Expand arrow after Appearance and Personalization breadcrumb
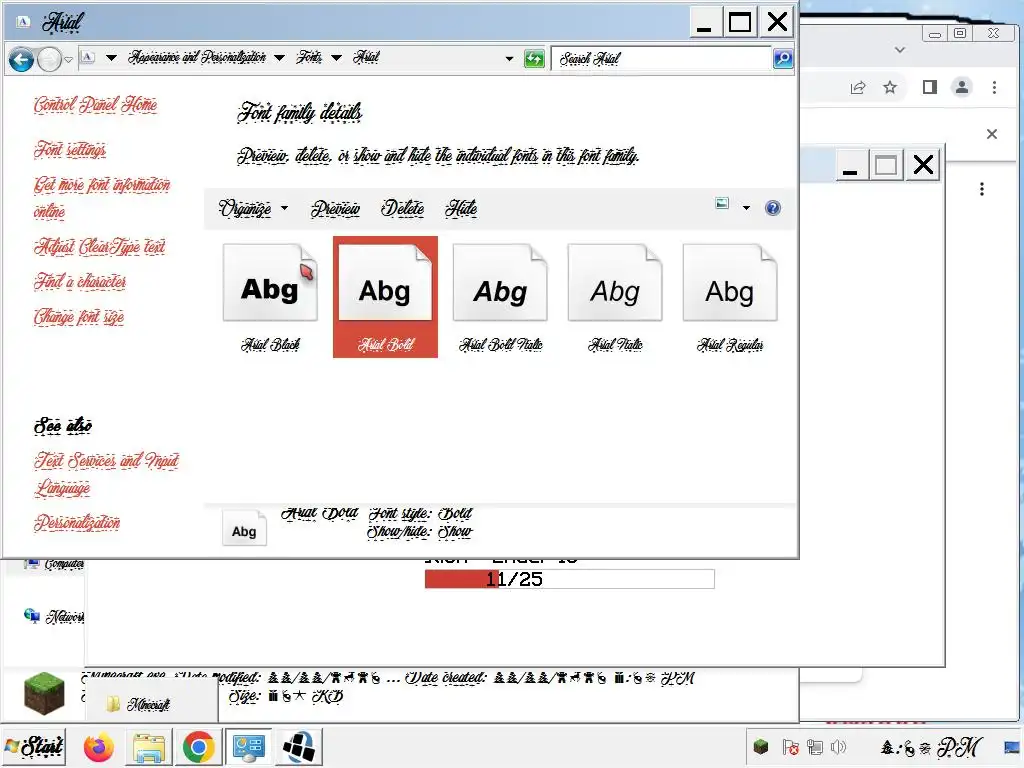The image size is (1024, 768). point(280,57)
